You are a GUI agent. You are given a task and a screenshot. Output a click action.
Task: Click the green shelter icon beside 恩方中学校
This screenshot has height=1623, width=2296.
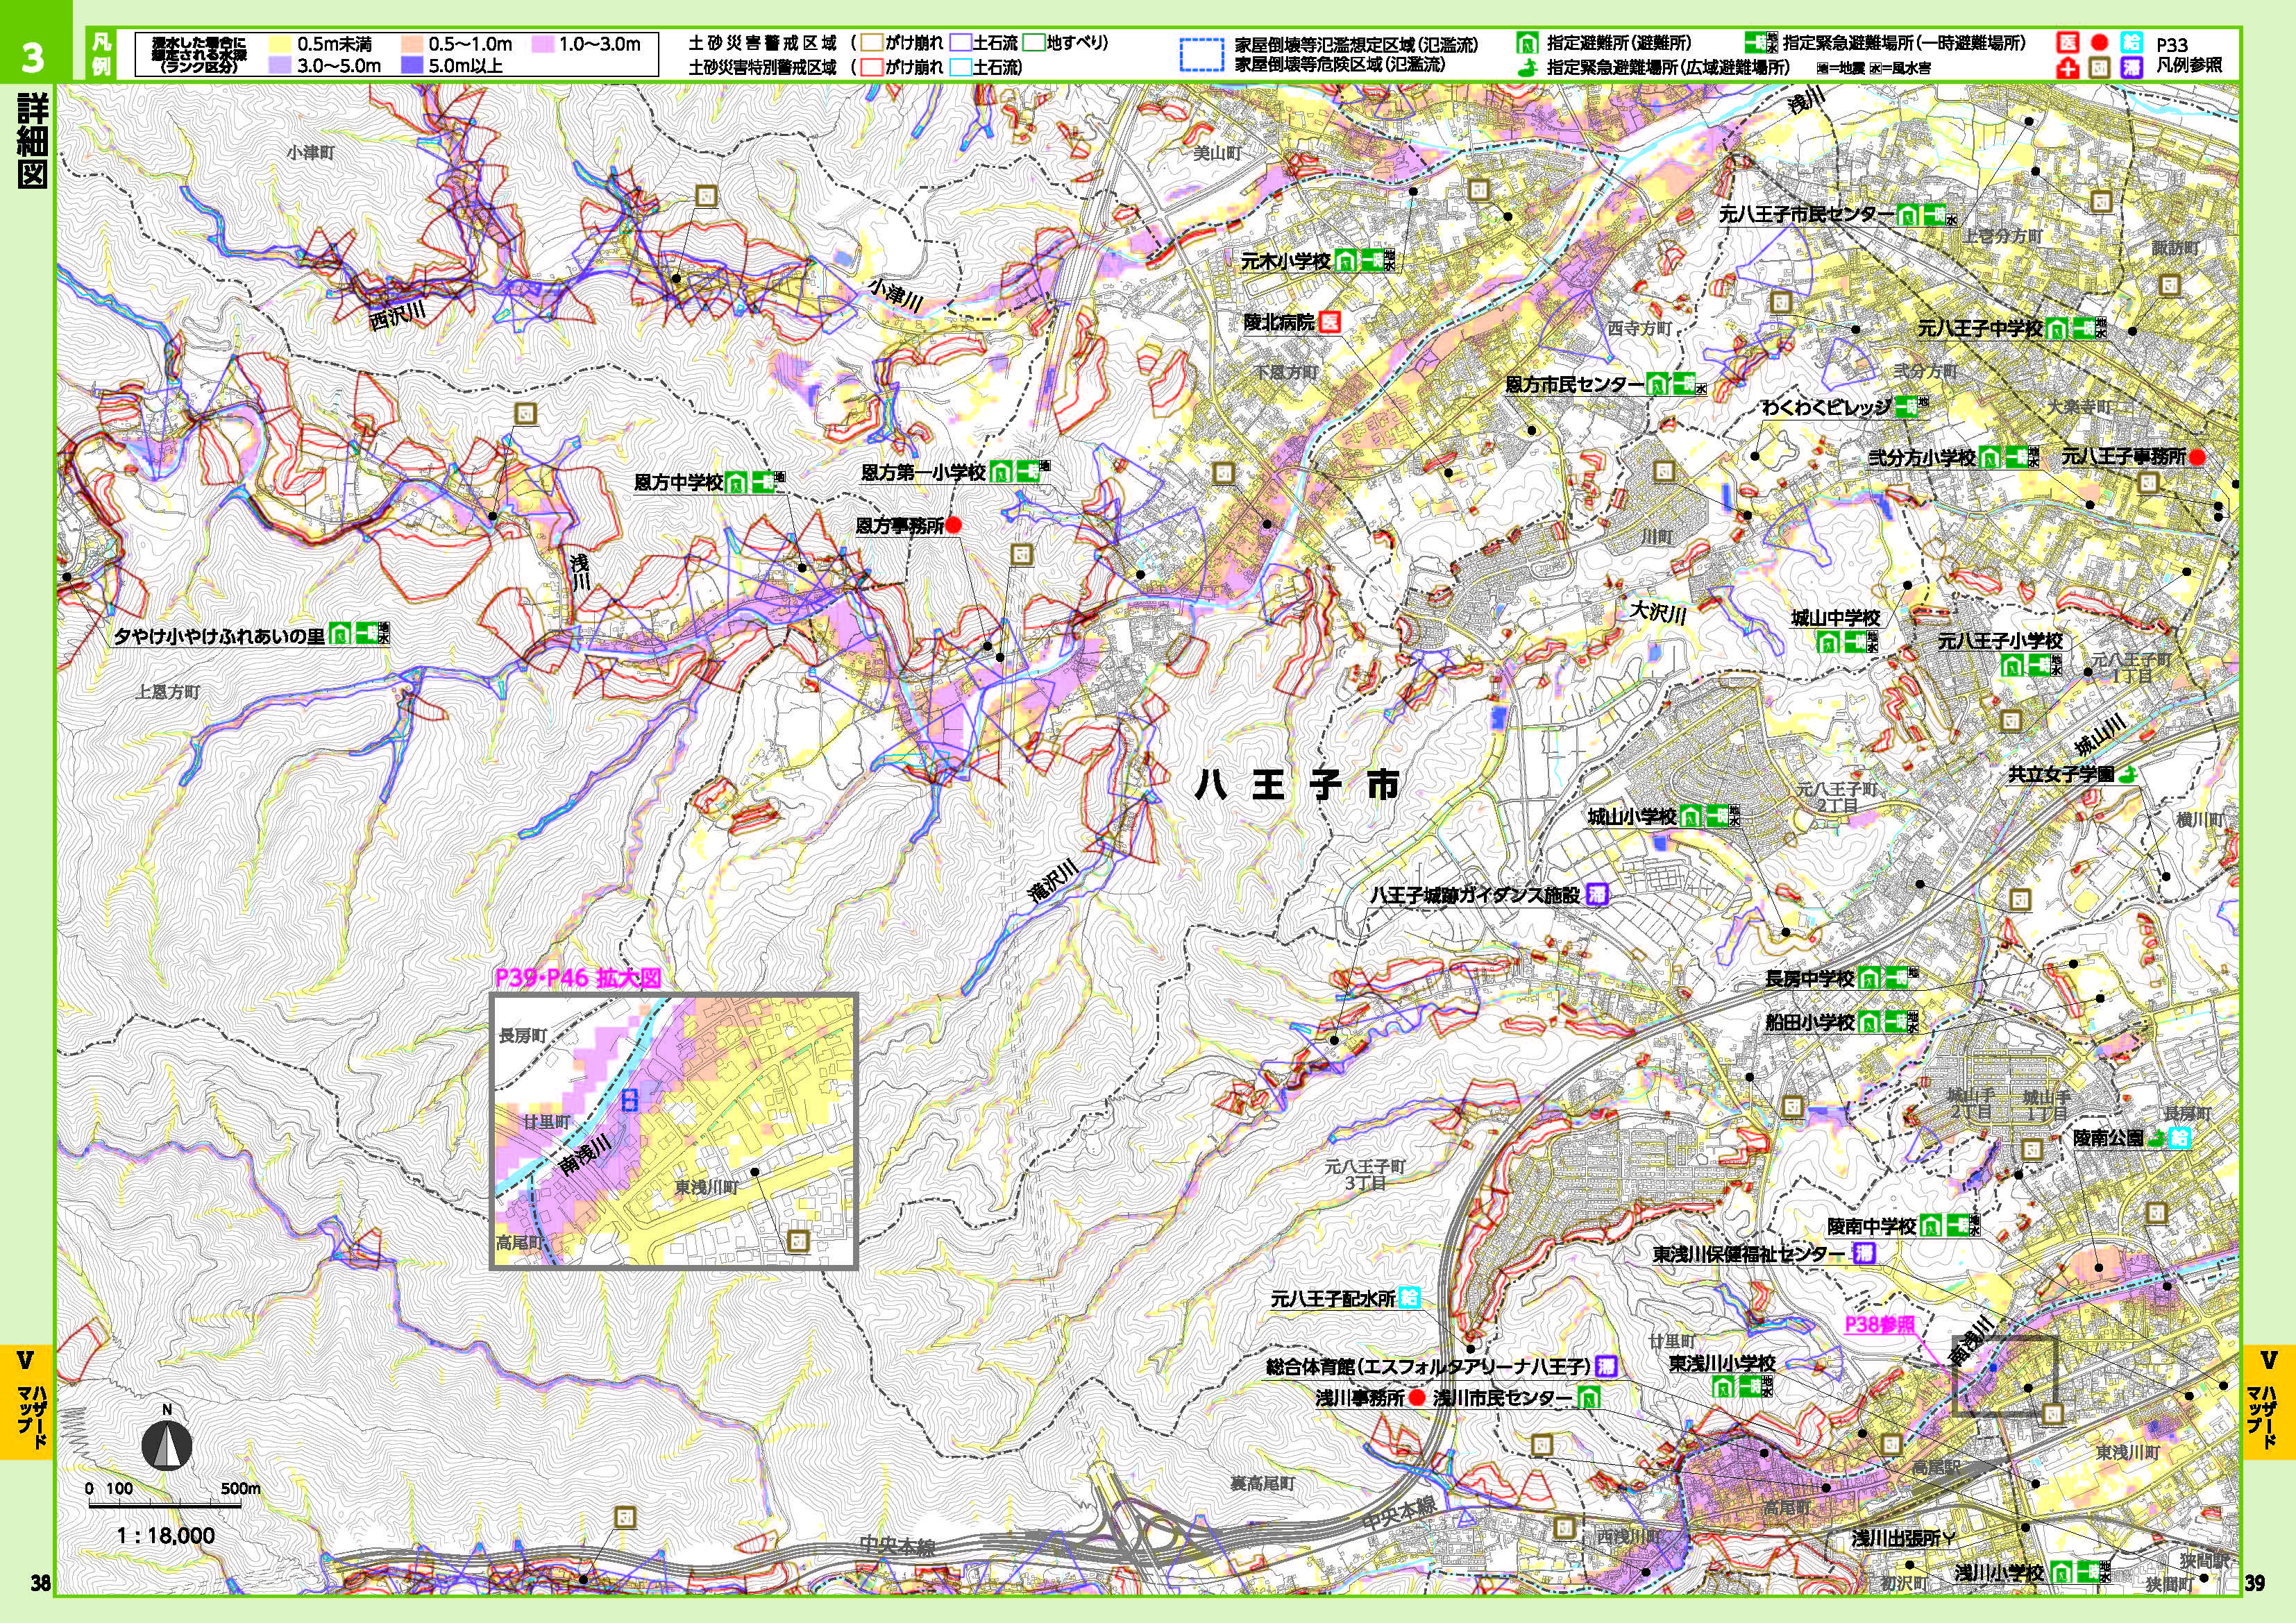pos(737,483)
